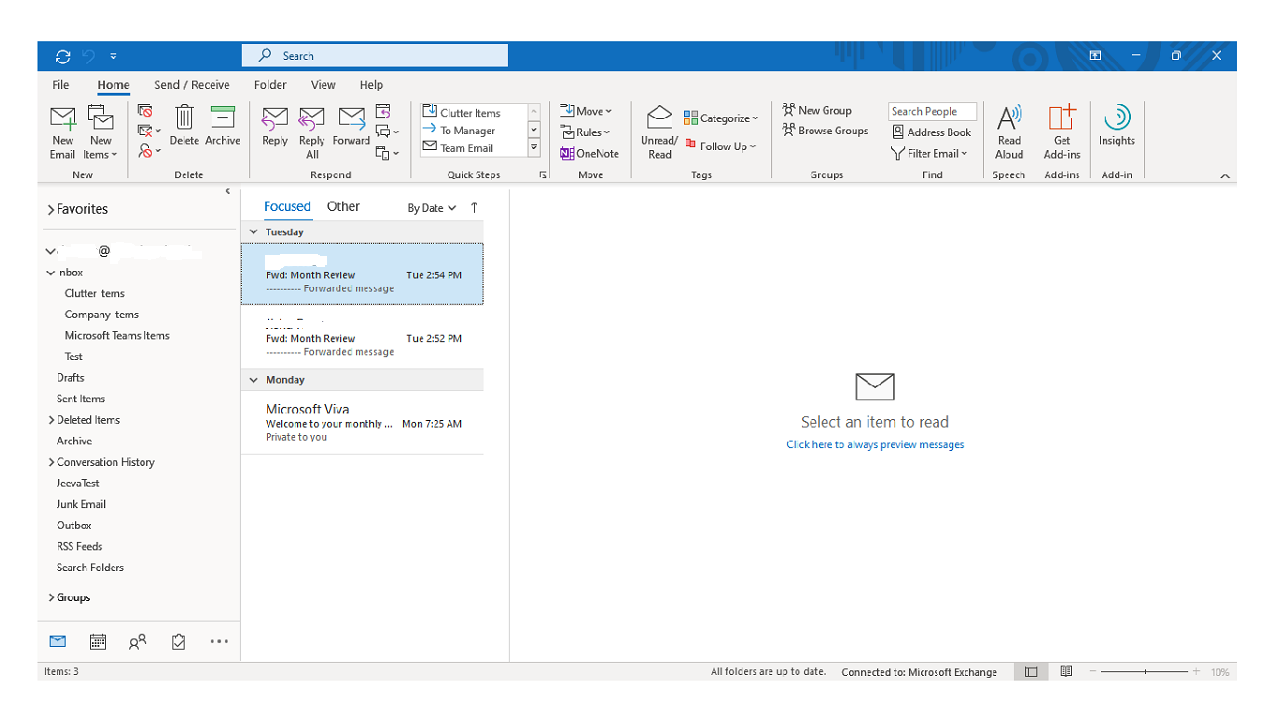Toggle sort order arrow in message list
Image resolution: width=1280 pixels, height=720 pixels.
(474, 208)
